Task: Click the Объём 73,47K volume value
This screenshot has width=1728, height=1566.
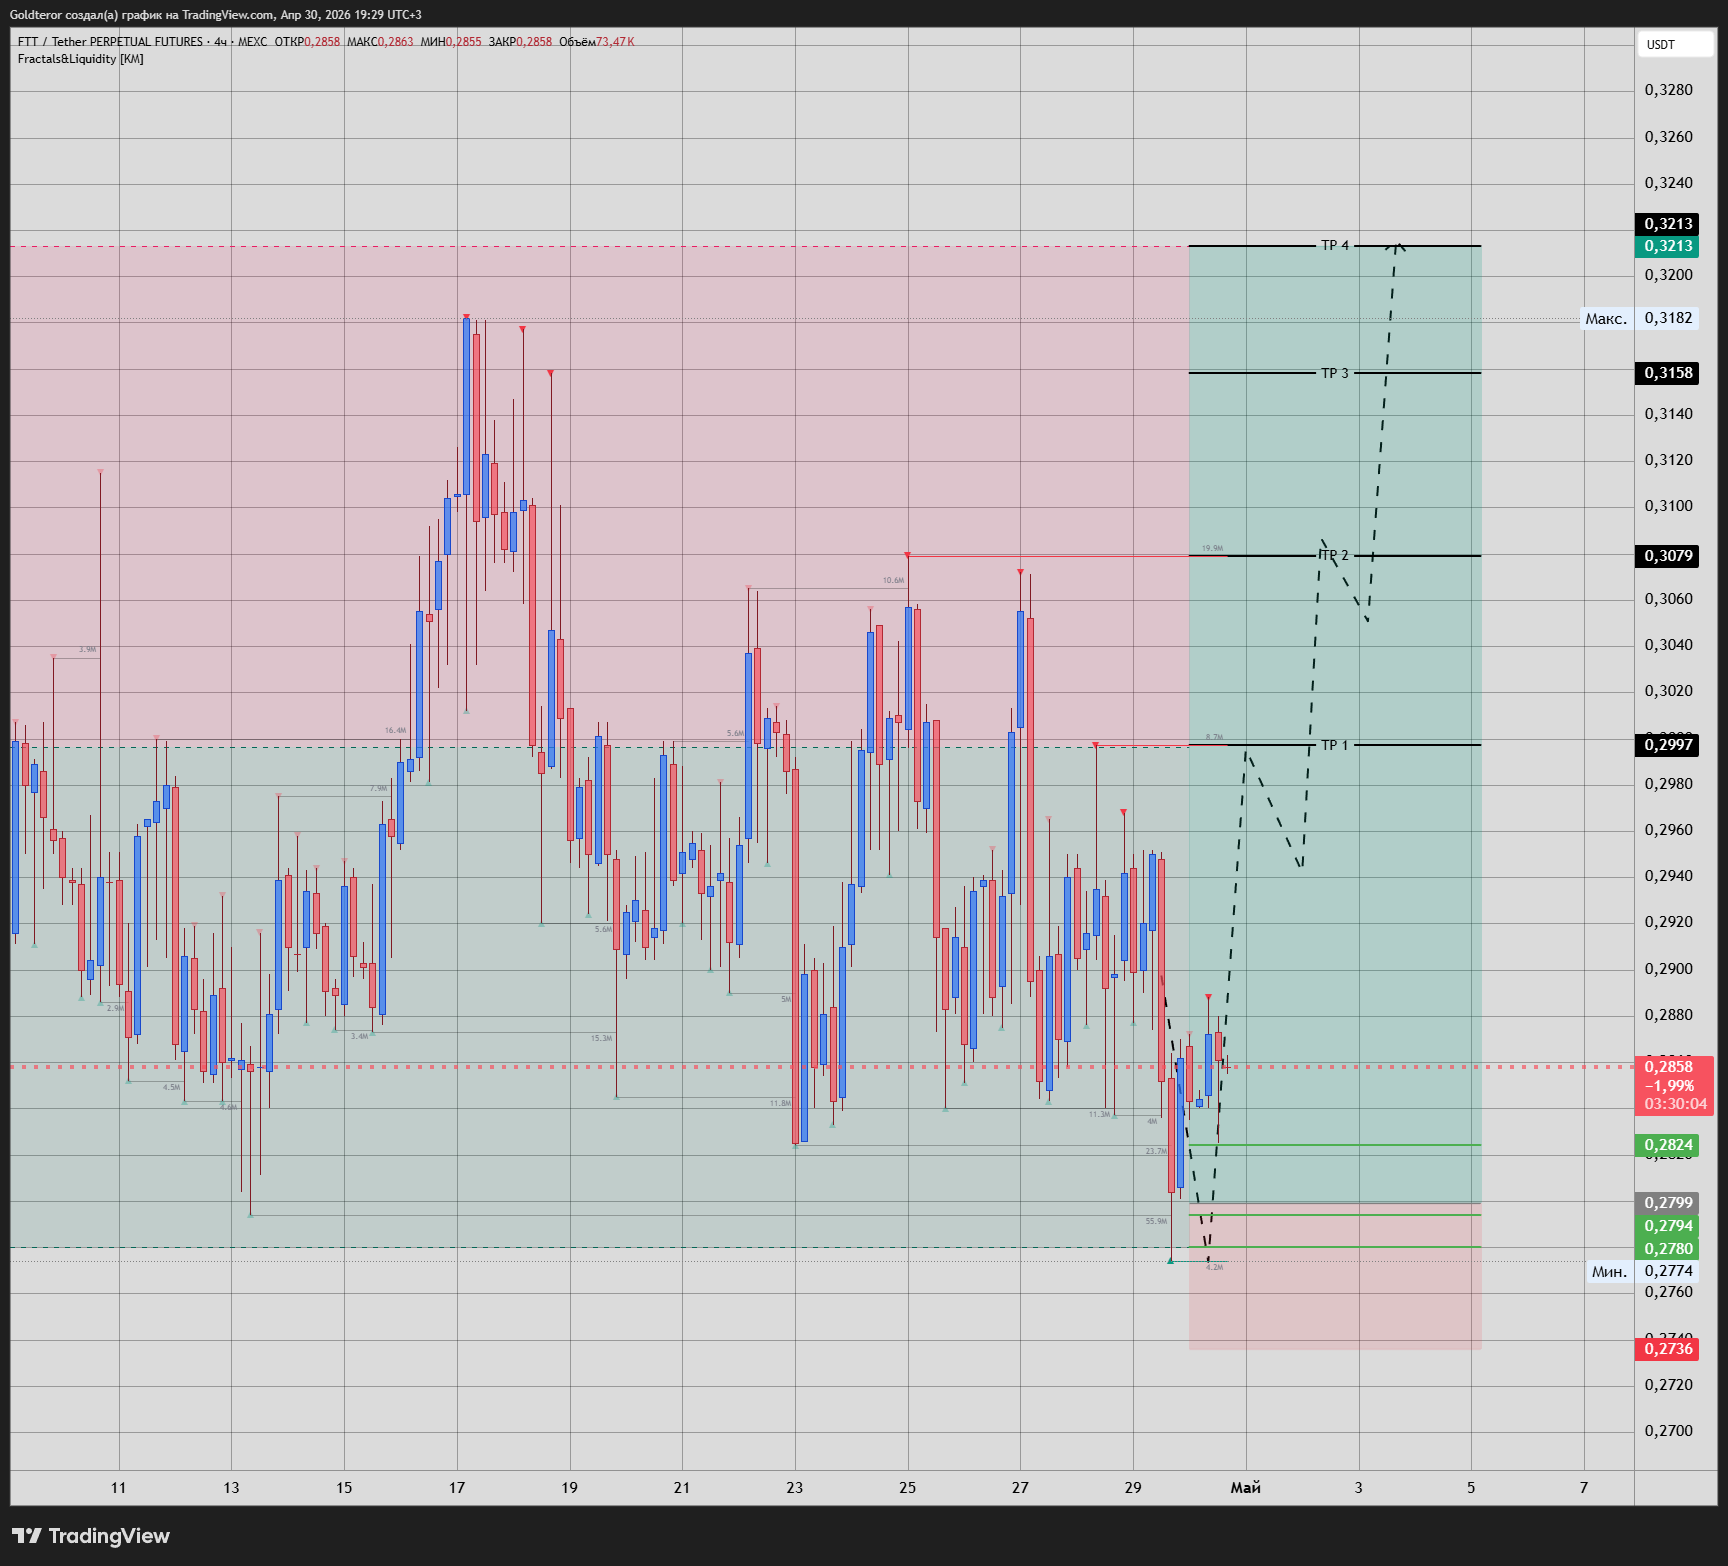Action: click(x=597, y=42)
